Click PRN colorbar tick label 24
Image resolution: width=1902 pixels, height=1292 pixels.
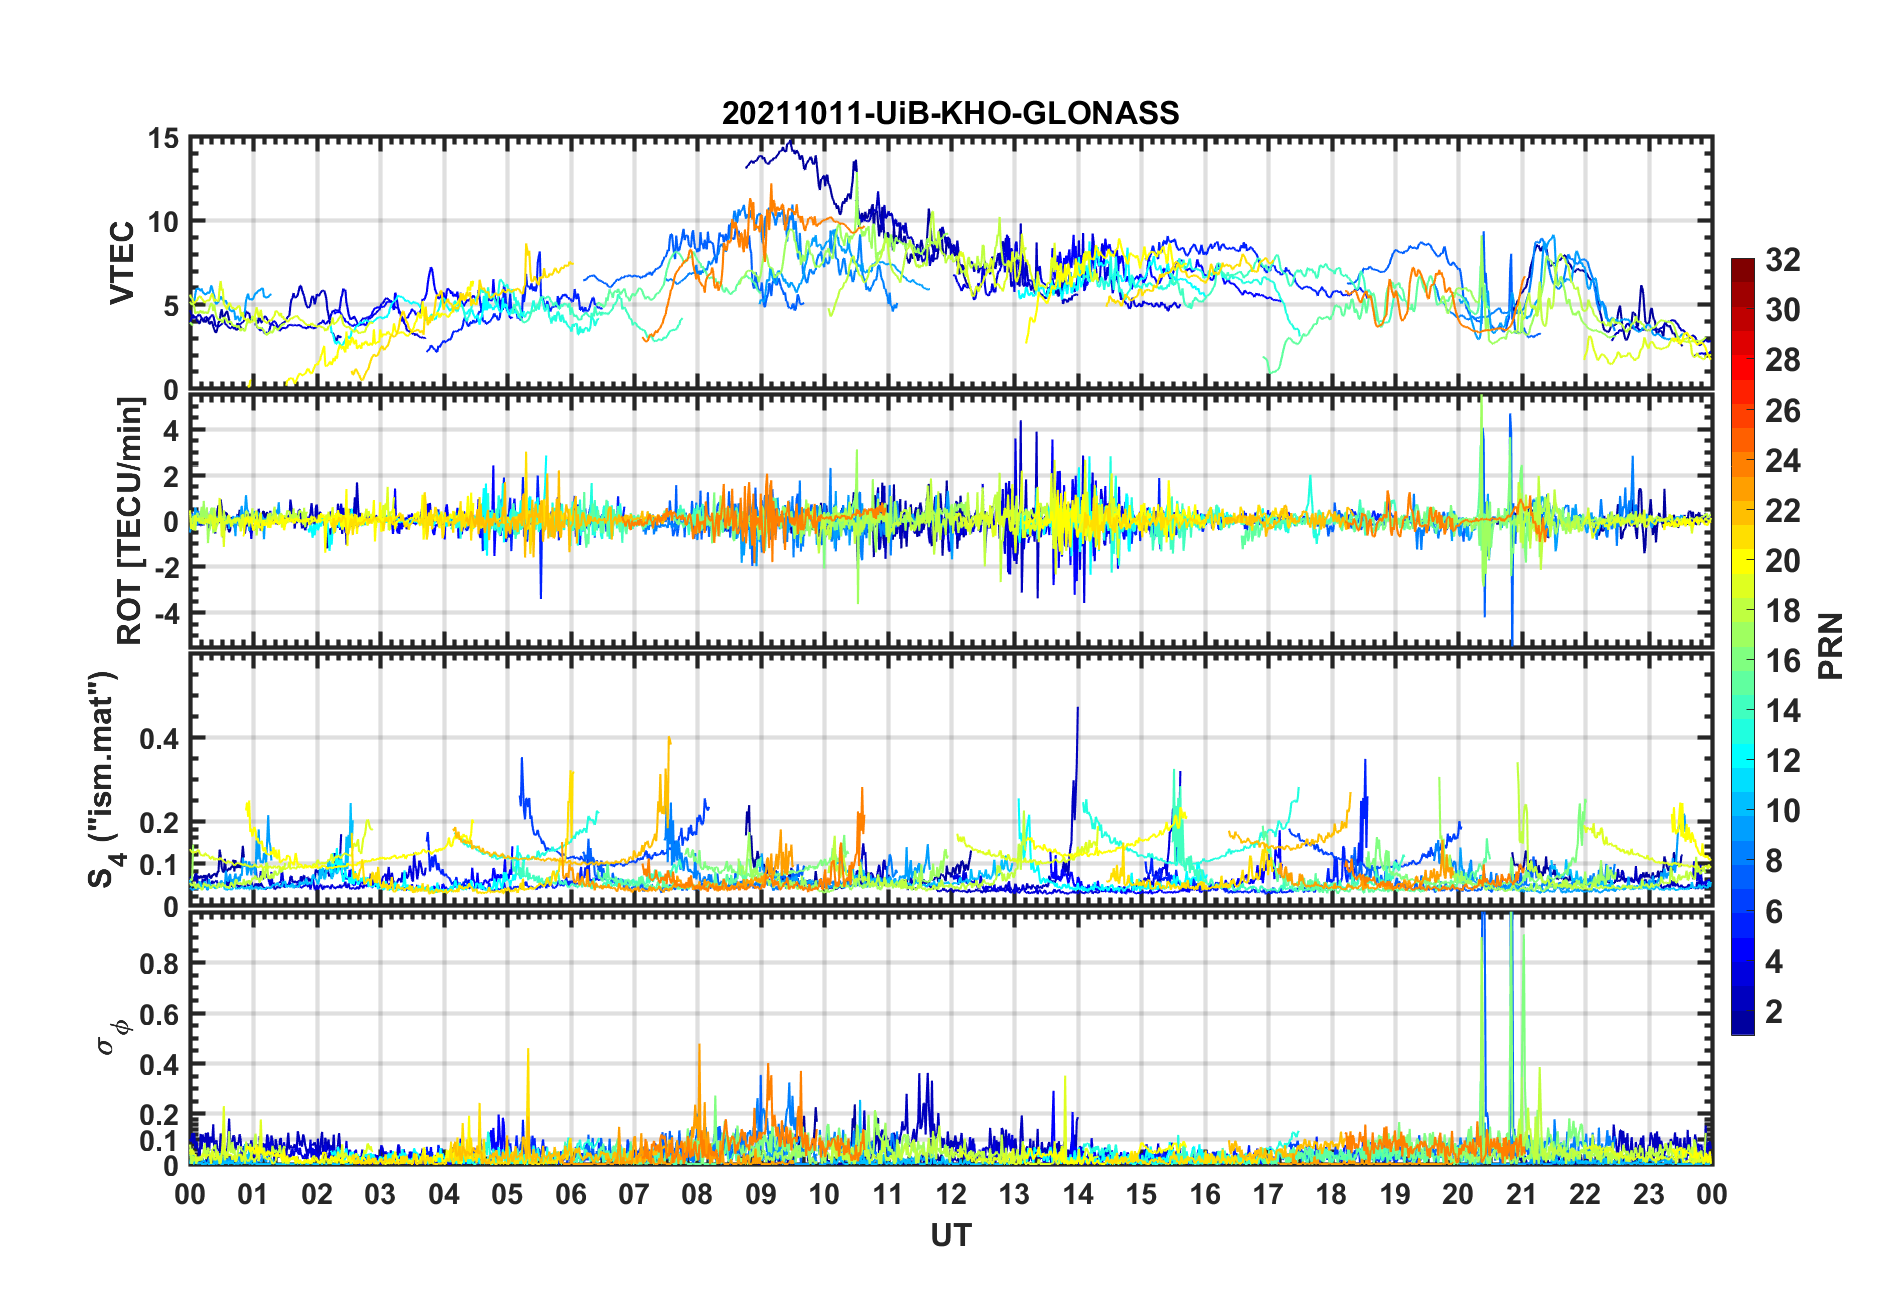click(x=1782, y=460)
